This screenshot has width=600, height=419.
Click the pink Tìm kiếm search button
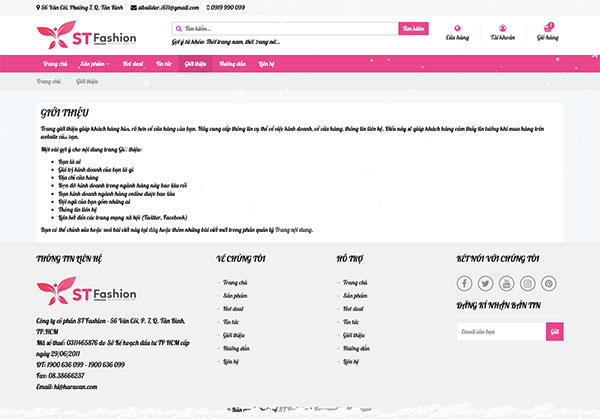pos(413,29)
